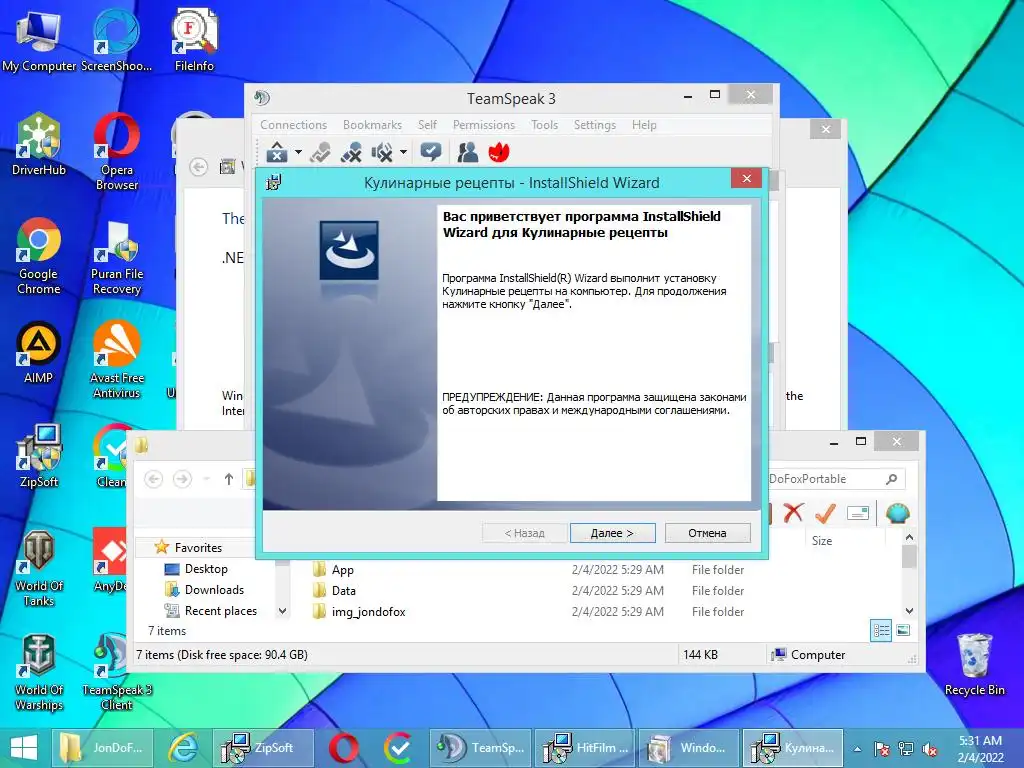This screenshot has width=1024, height=768.
Task: Click TeamSpeak's mute microphone toolbar icon
Action: [351, 152]
